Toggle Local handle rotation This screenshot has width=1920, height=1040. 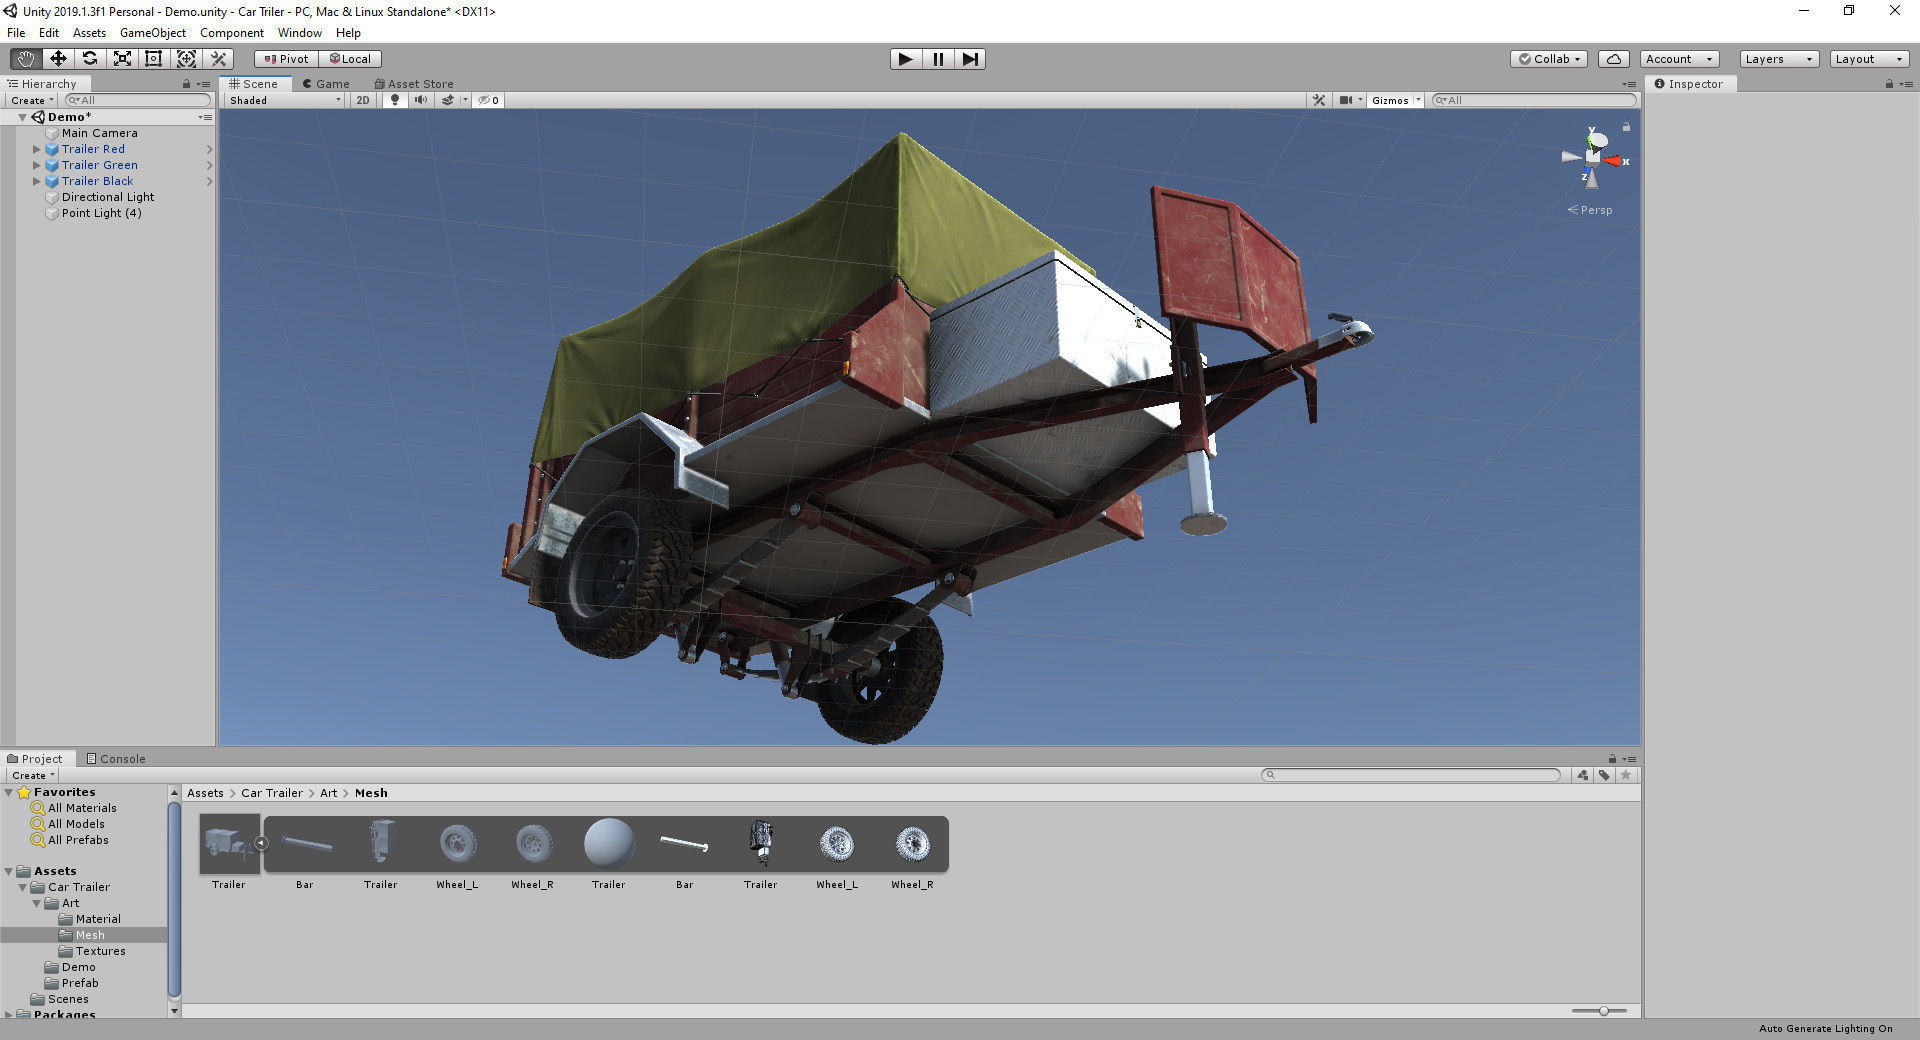coord(351,59)
